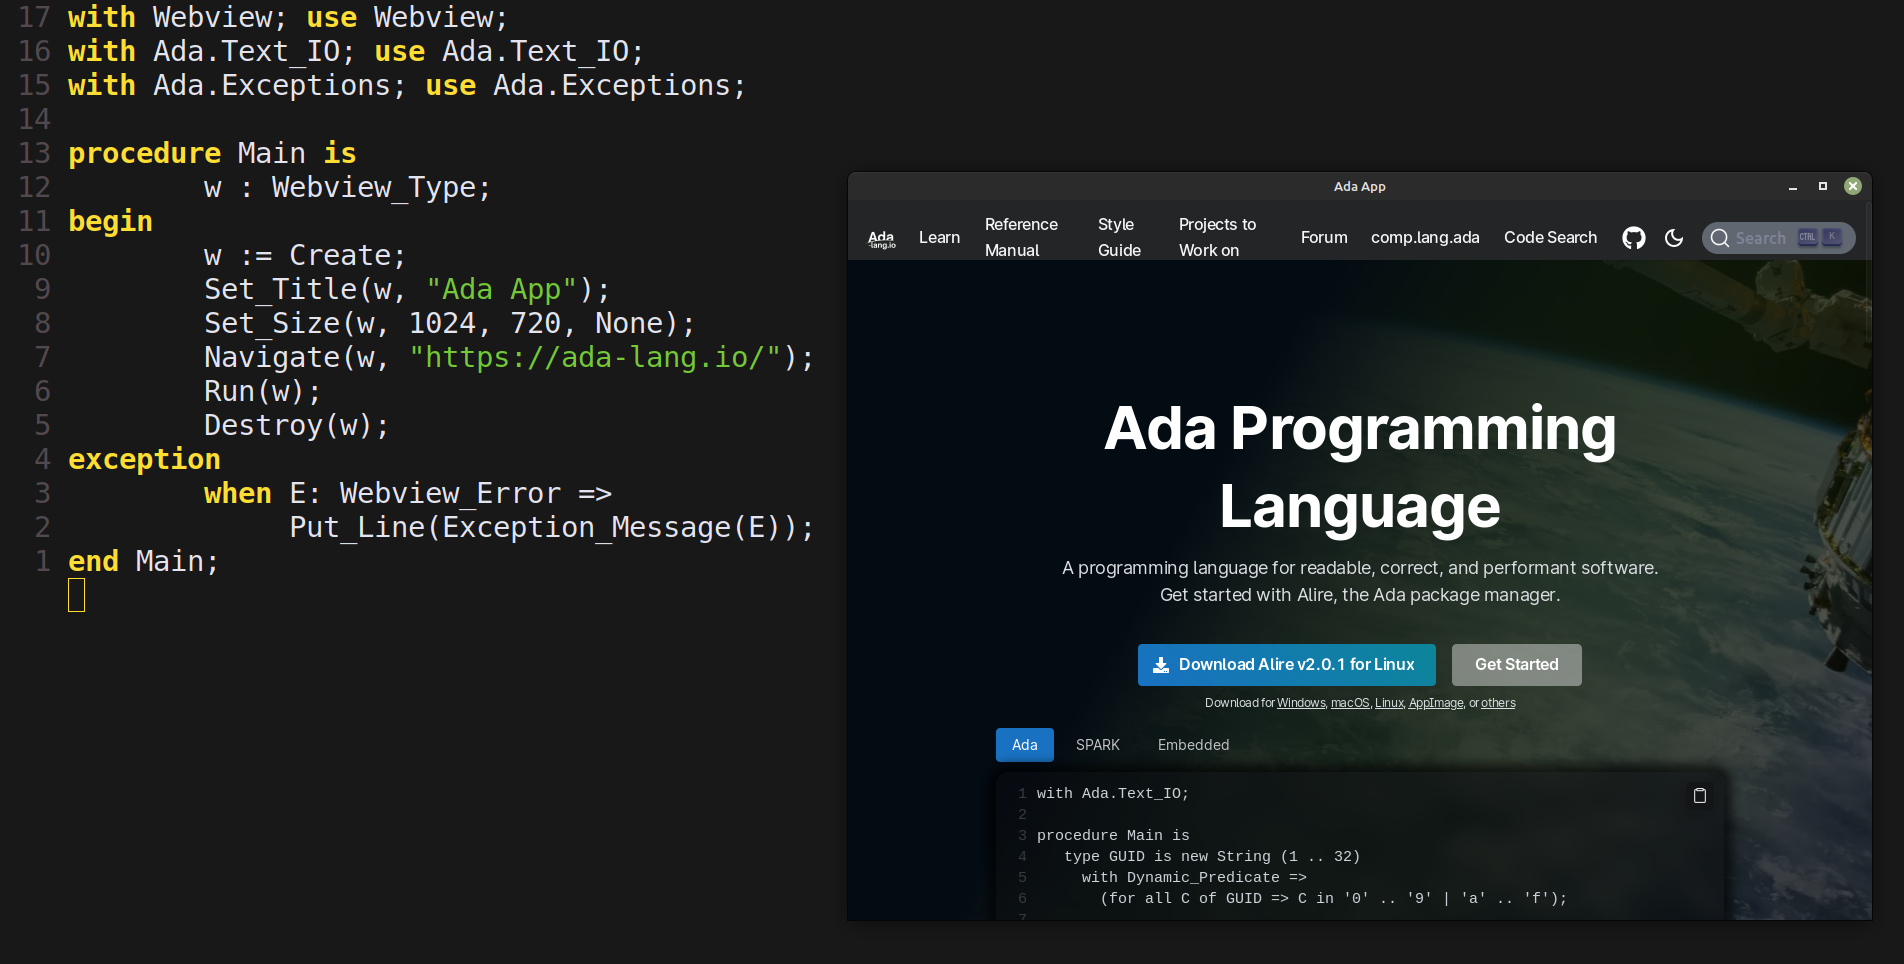
Task: Click "with Dynamic_Predicate =>" in web code
Action: (x=1194, y=877)
